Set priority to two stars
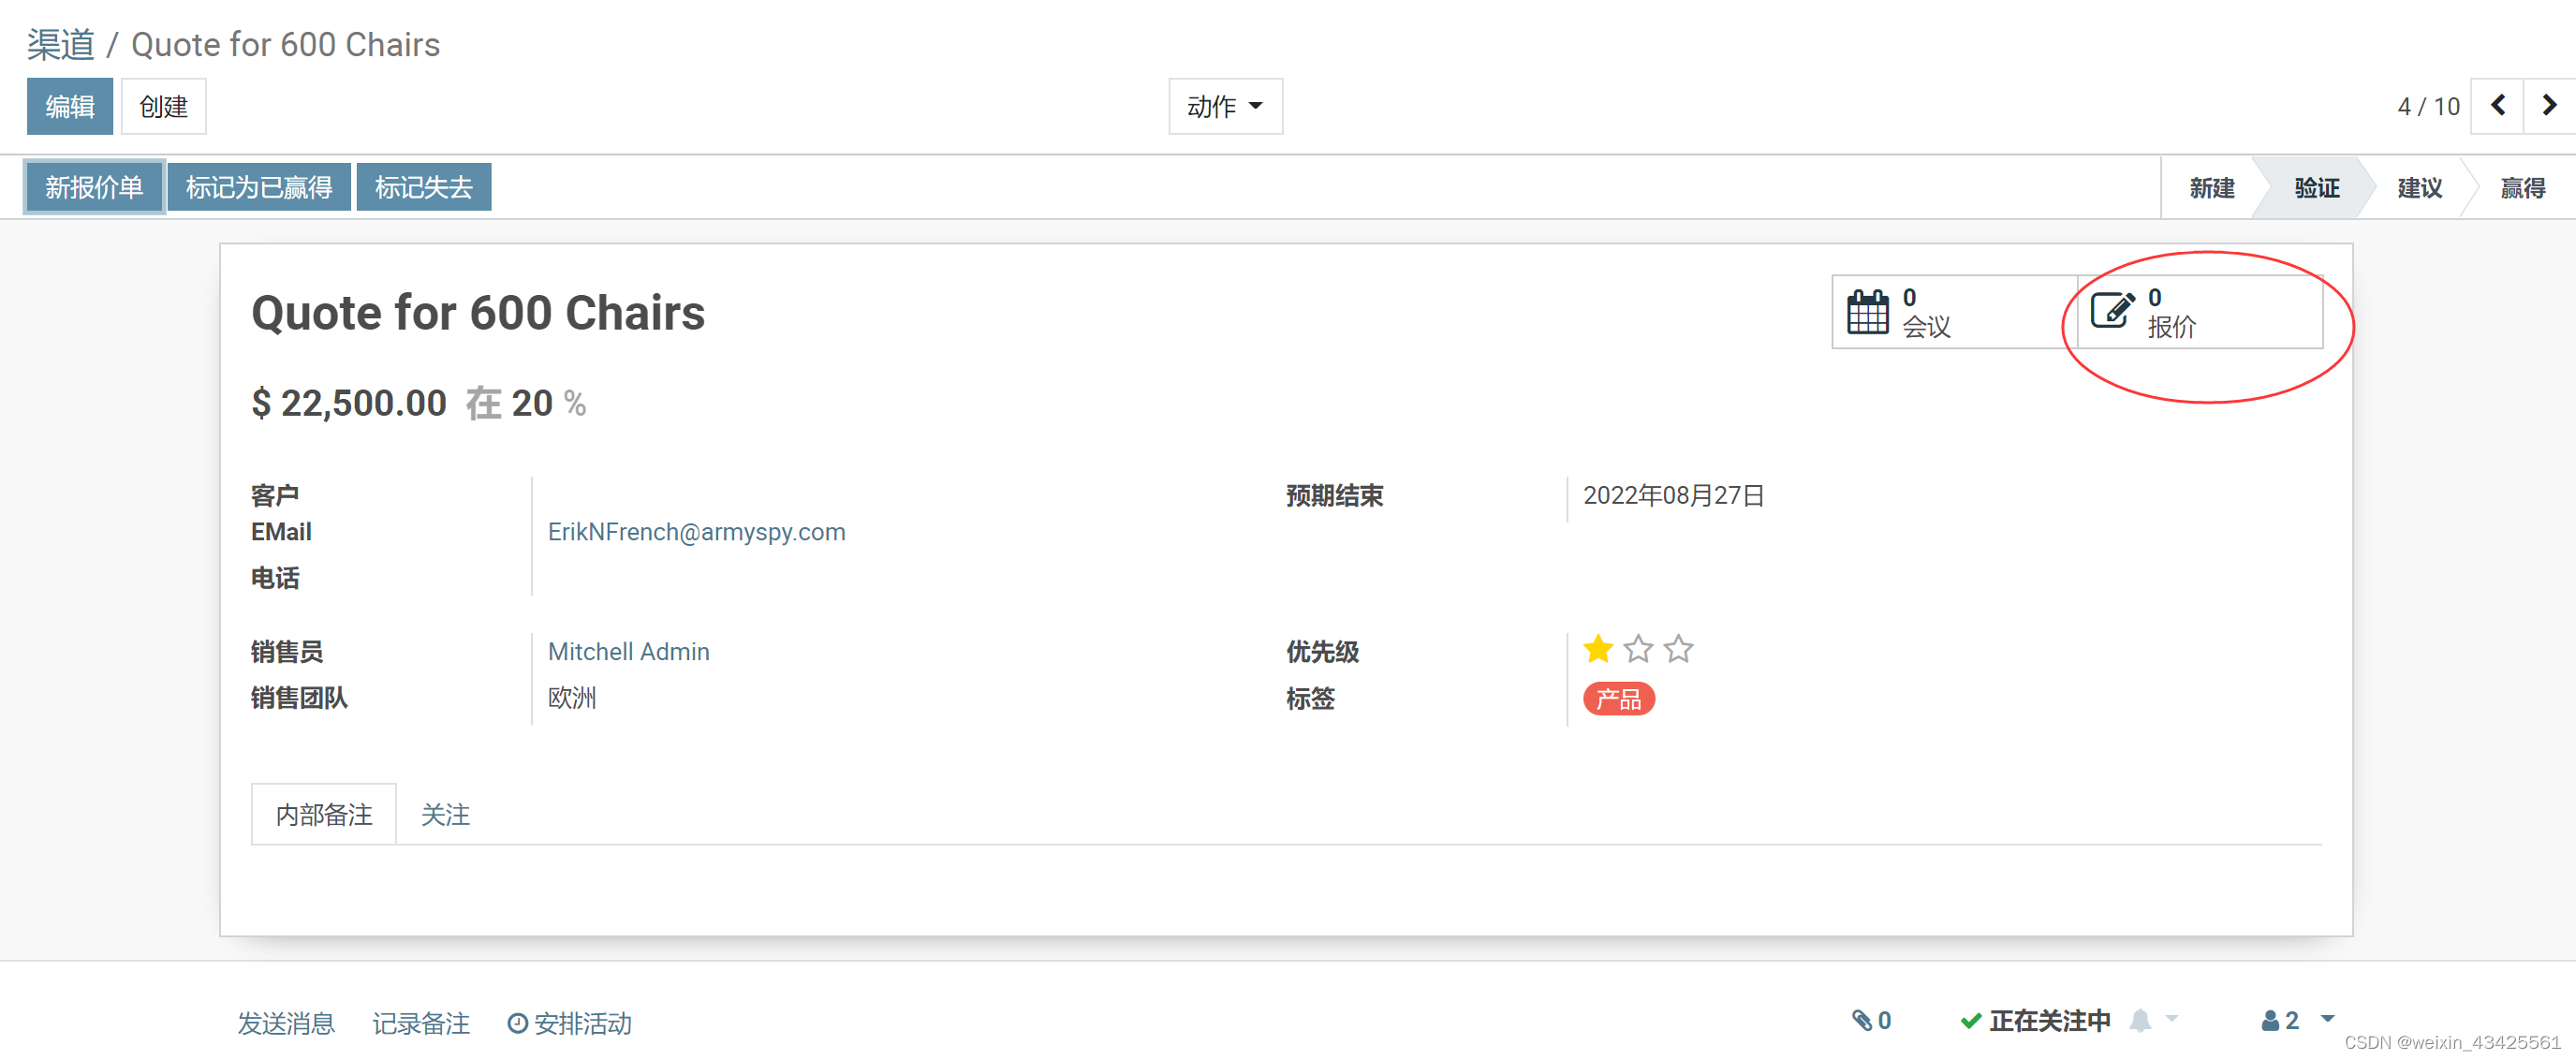Screen dimensions: 2576x1060 1638,649
